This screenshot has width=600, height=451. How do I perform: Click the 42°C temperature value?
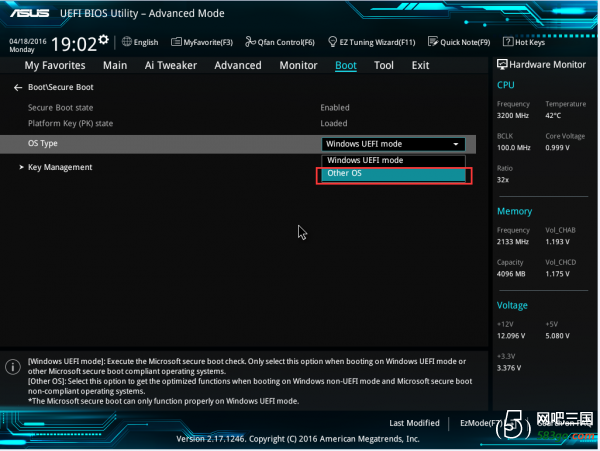(x=553, y=116)
